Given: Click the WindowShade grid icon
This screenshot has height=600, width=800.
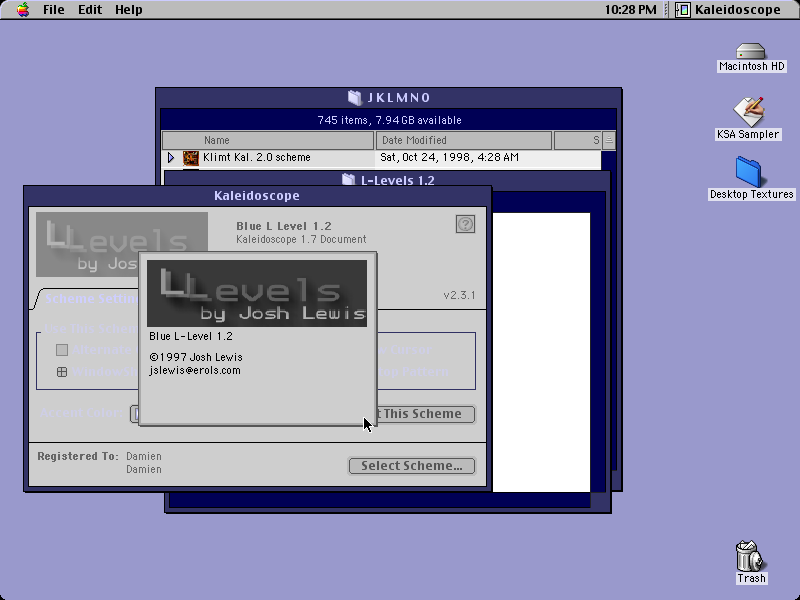Looking at the screenshot, I should click(x=62, y=372).
